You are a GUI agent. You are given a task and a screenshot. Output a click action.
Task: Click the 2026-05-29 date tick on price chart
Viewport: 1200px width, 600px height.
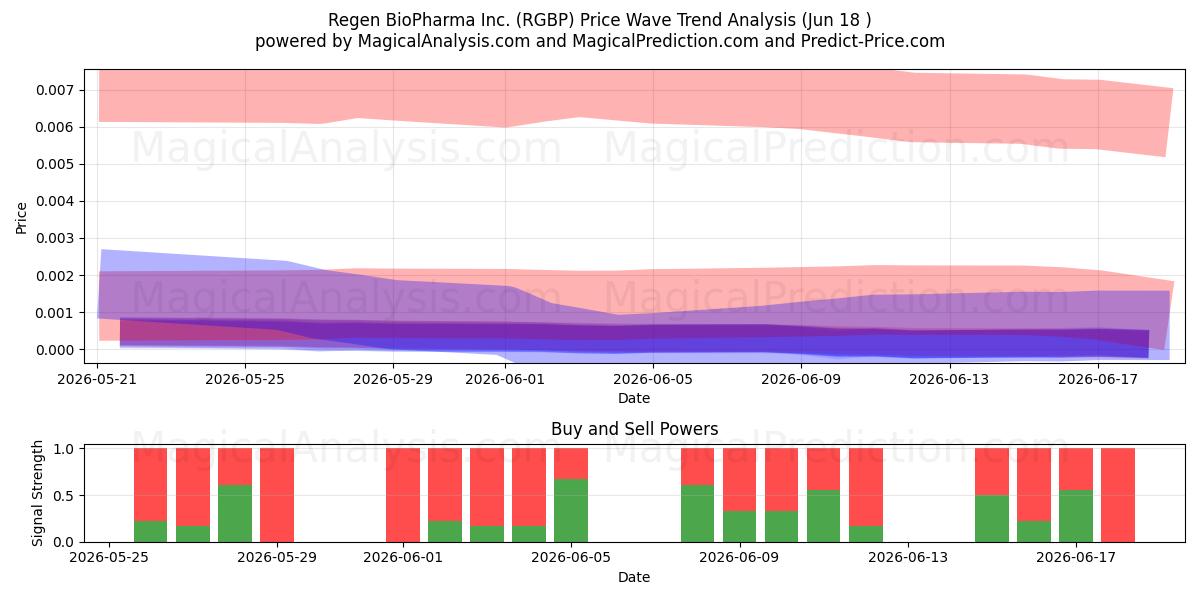tap(394, 379)
